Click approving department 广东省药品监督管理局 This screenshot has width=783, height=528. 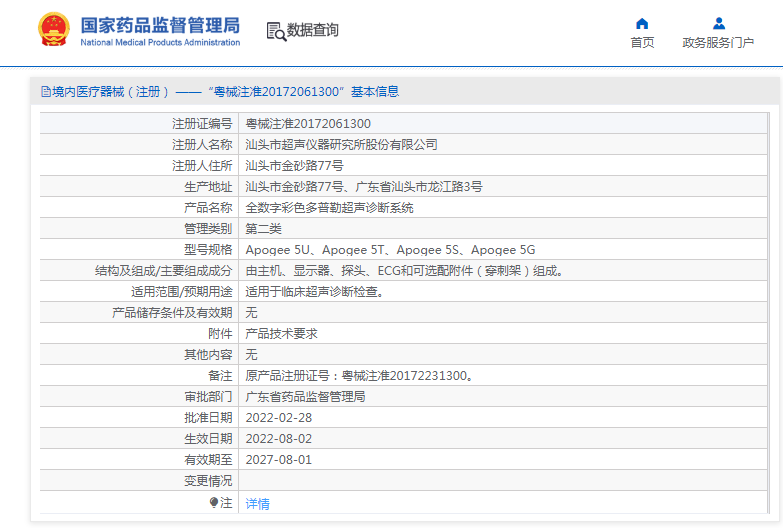pos(305,397)
